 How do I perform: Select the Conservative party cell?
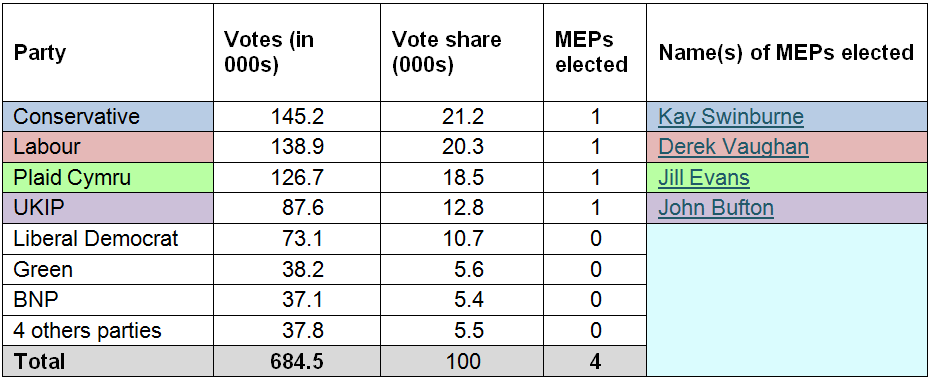click(x=108, y=116)
